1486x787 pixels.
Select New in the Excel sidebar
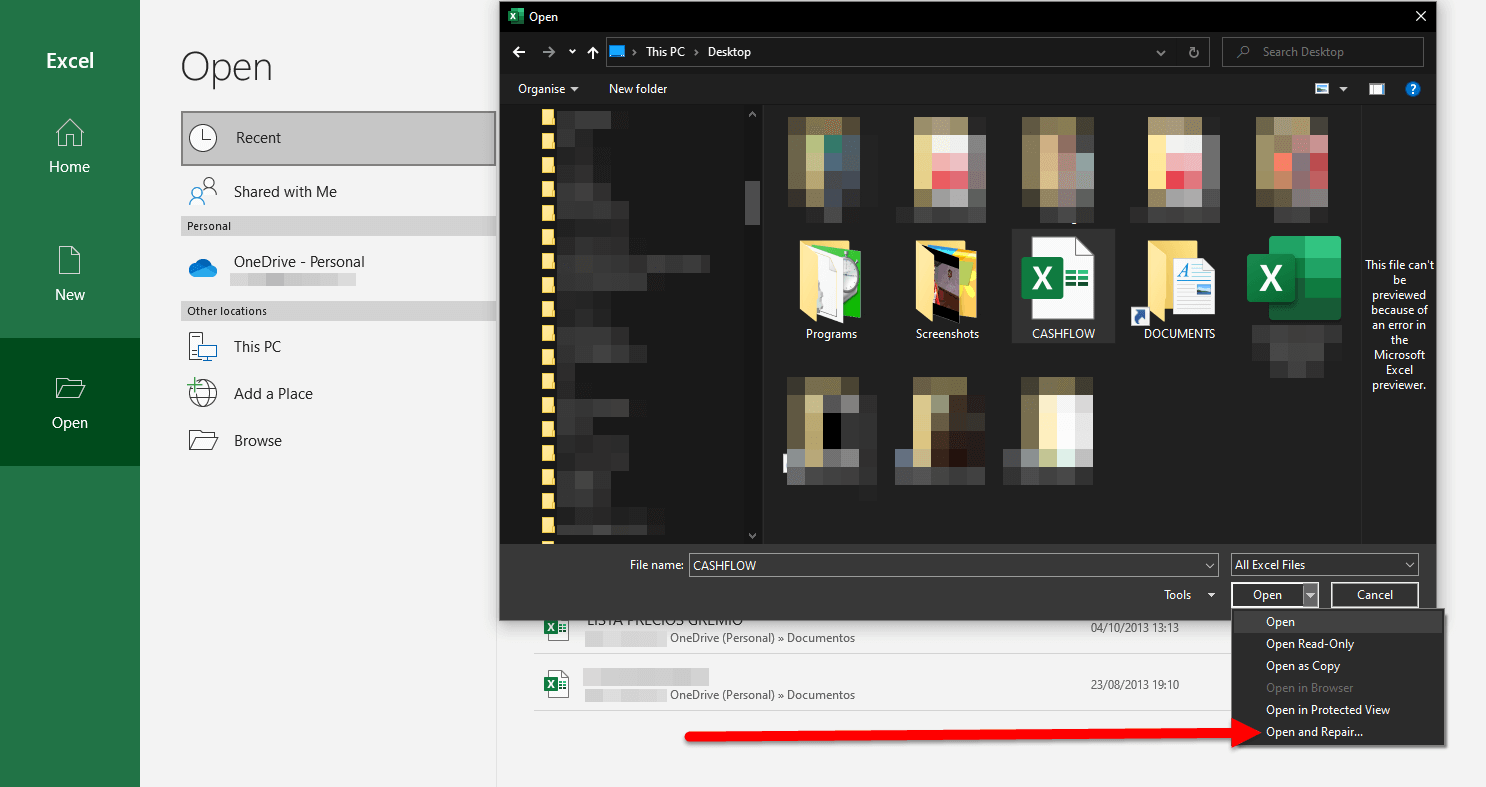click(x=69, y=274)
